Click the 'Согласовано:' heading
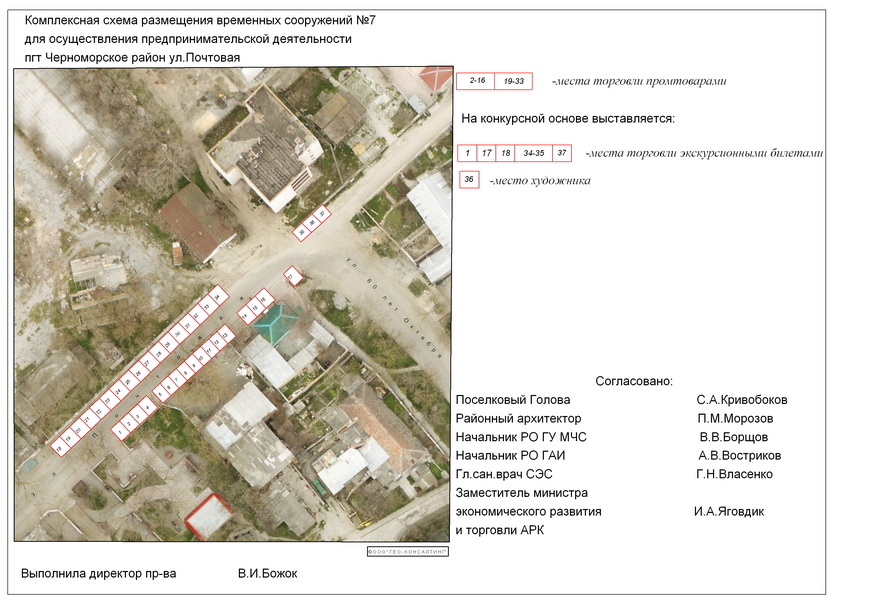869x600 pixels. 634,381
